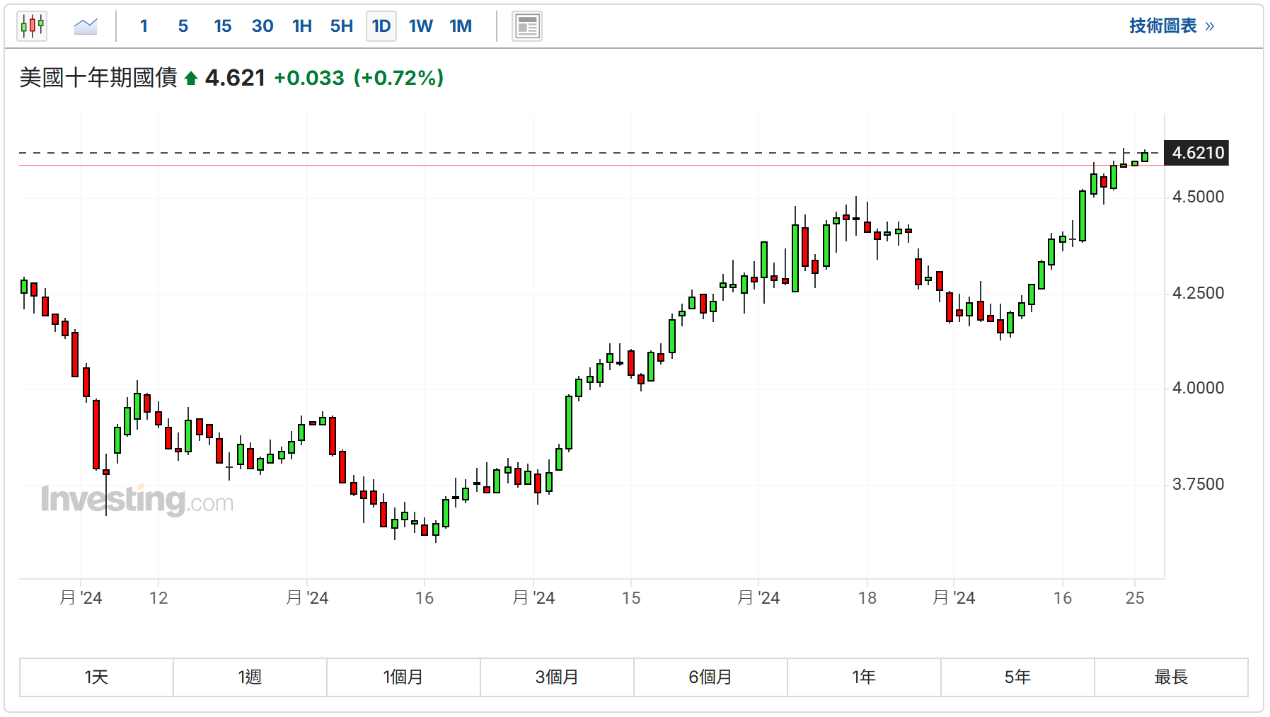Switch chart to 1W weekly interval
The image size is (1270, 717).
(421, 26)
